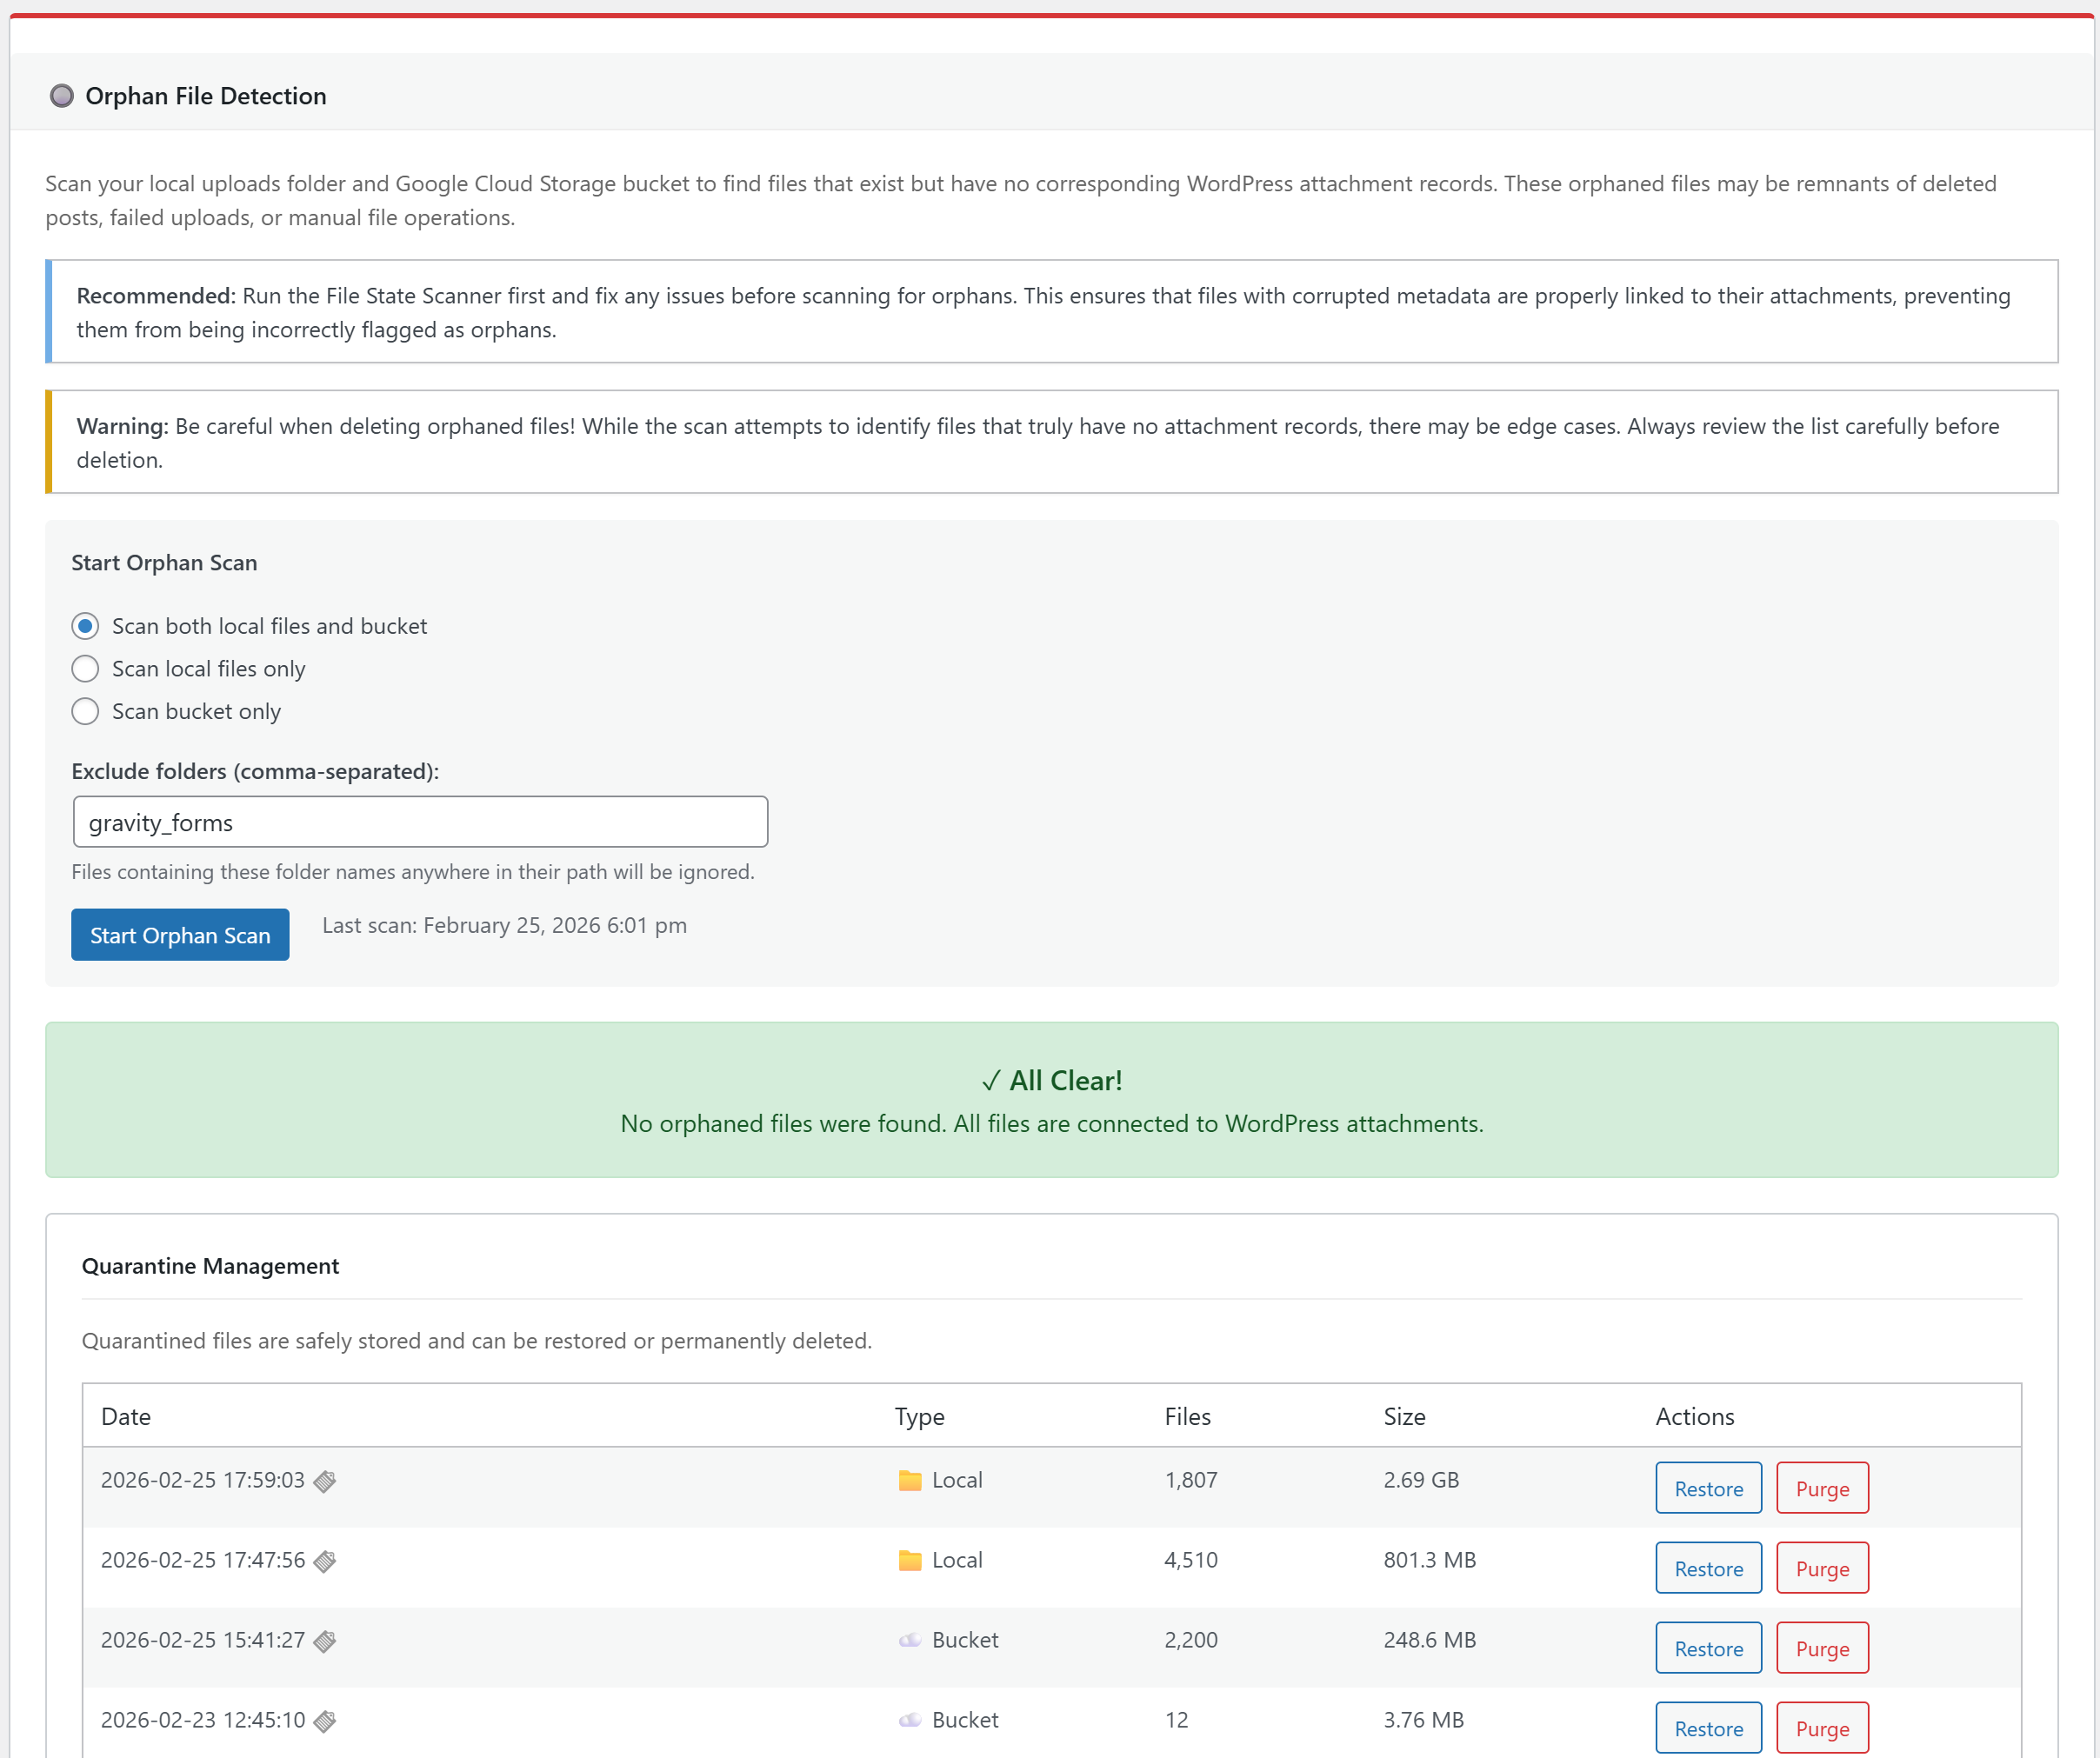Click the folder icon on the 801.3 MB Local row

click(908, 1560)
